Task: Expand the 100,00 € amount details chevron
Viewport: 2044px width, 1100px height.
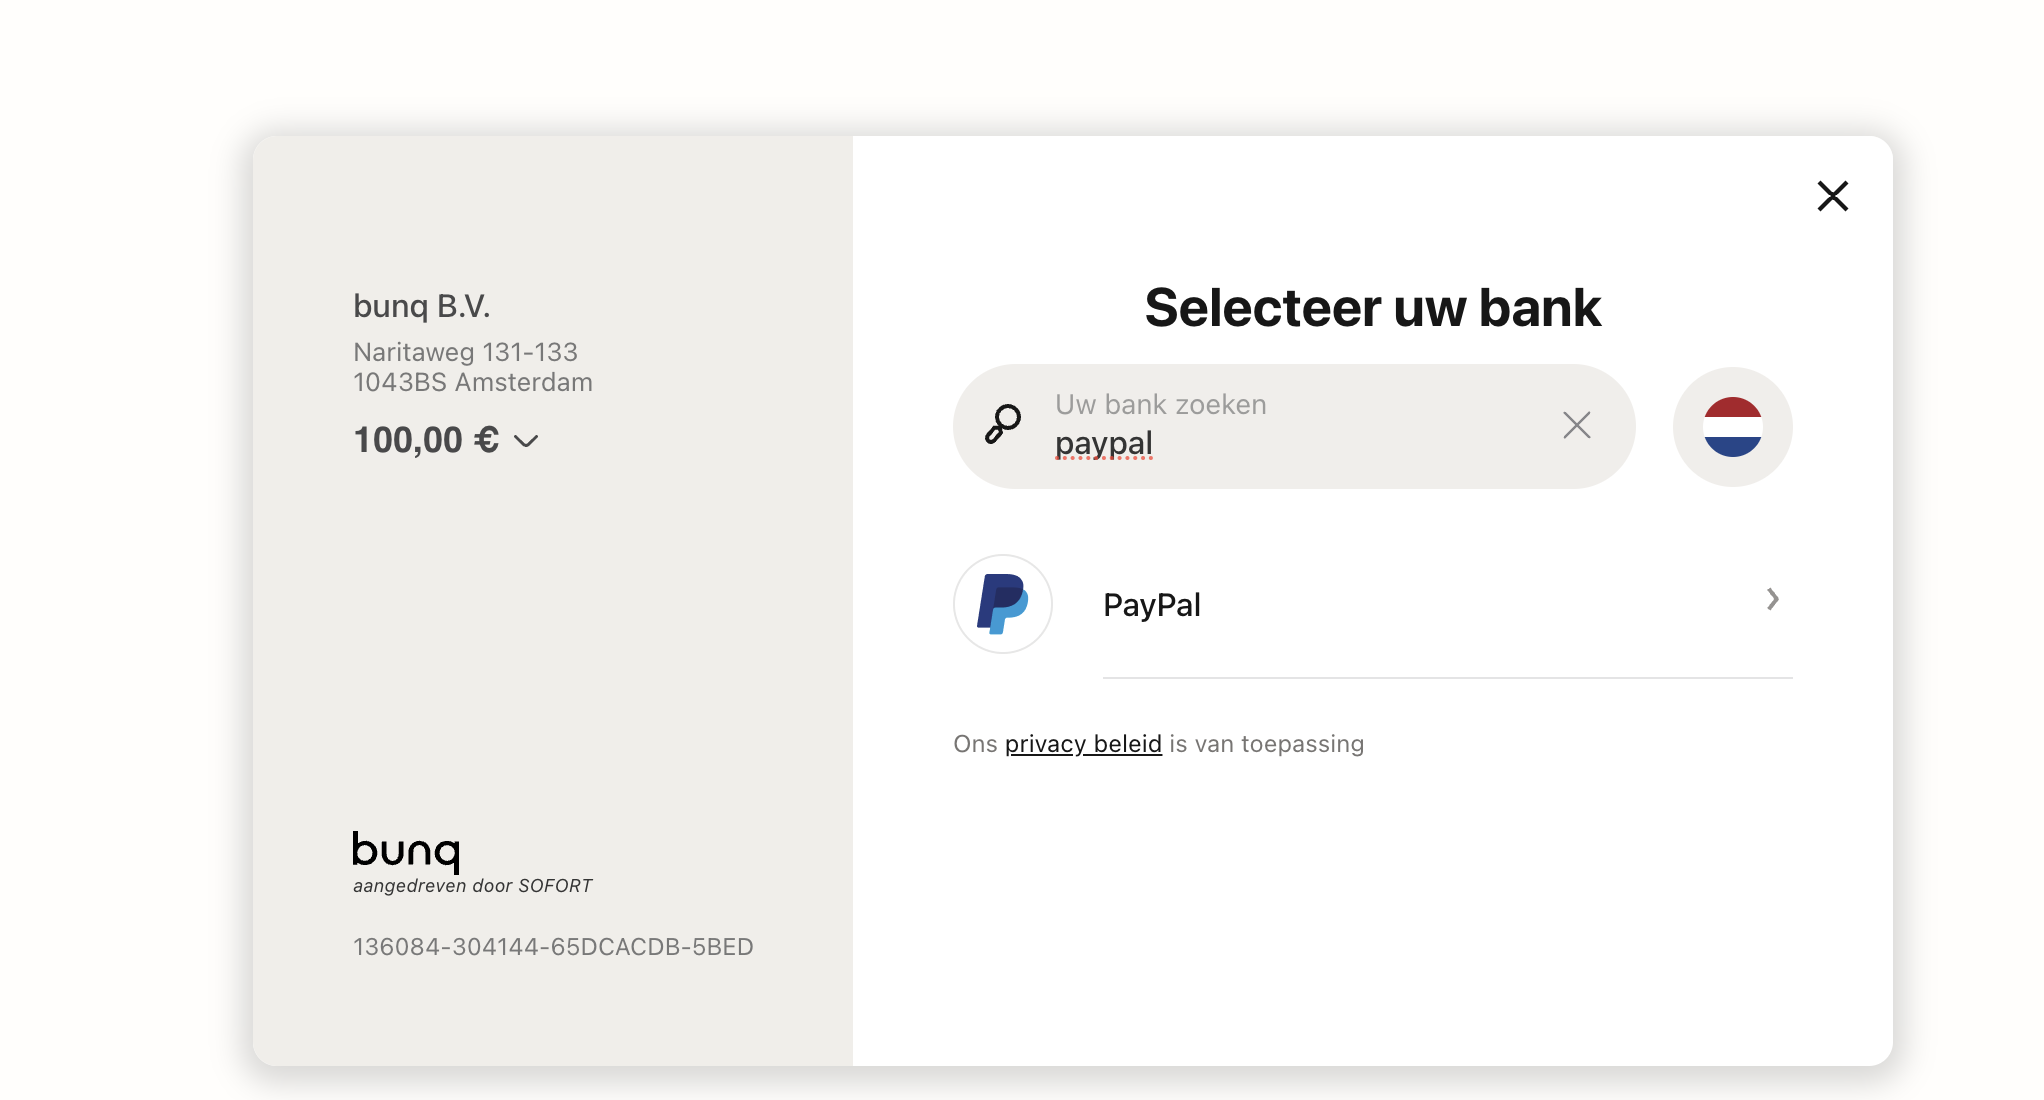Action: (527, 441)
